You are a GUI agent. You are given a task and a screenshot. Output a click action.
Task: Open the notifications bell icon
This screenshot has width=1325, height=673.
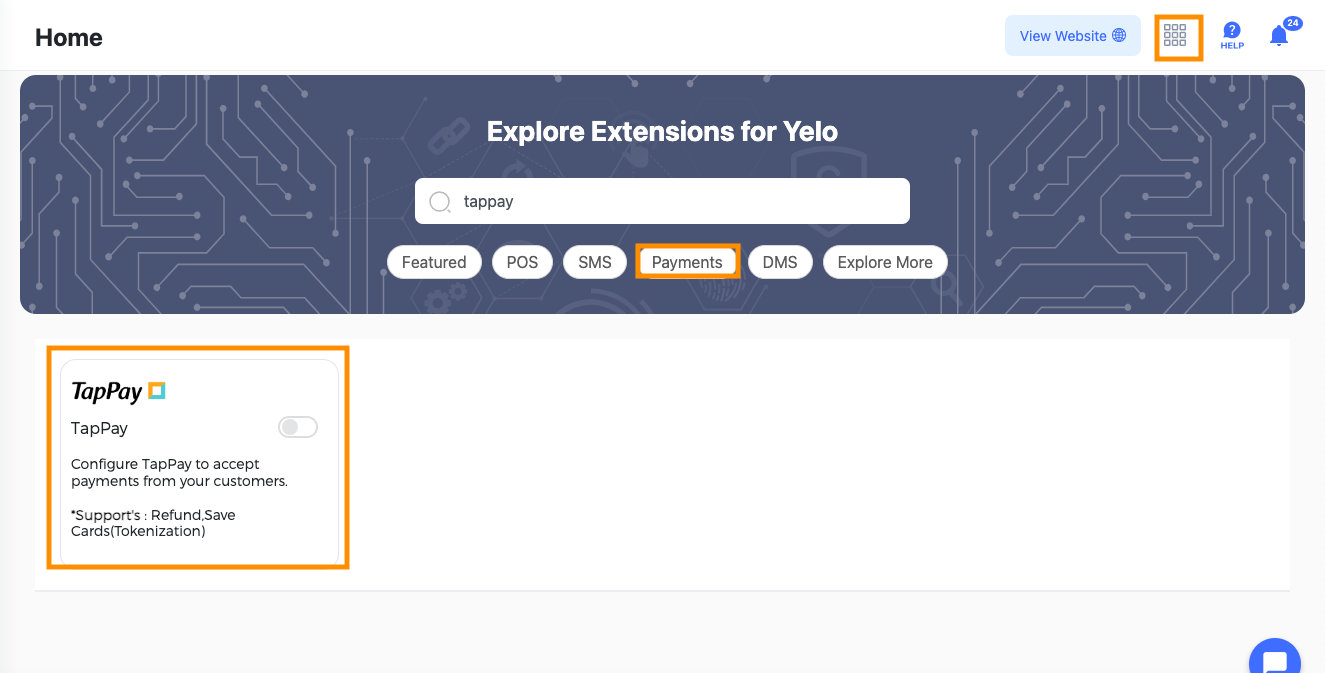1278,36
